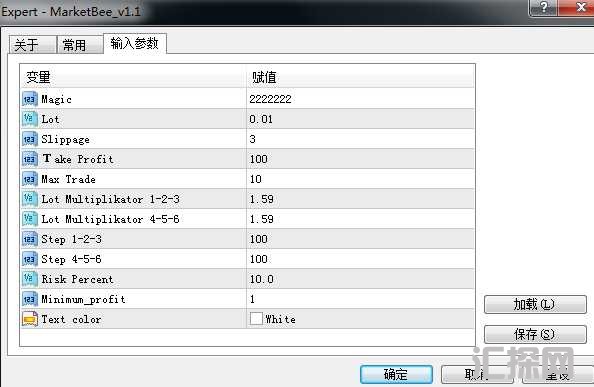Edit the Lot value 0.01

pyautogui.click(x=261, y=119)
